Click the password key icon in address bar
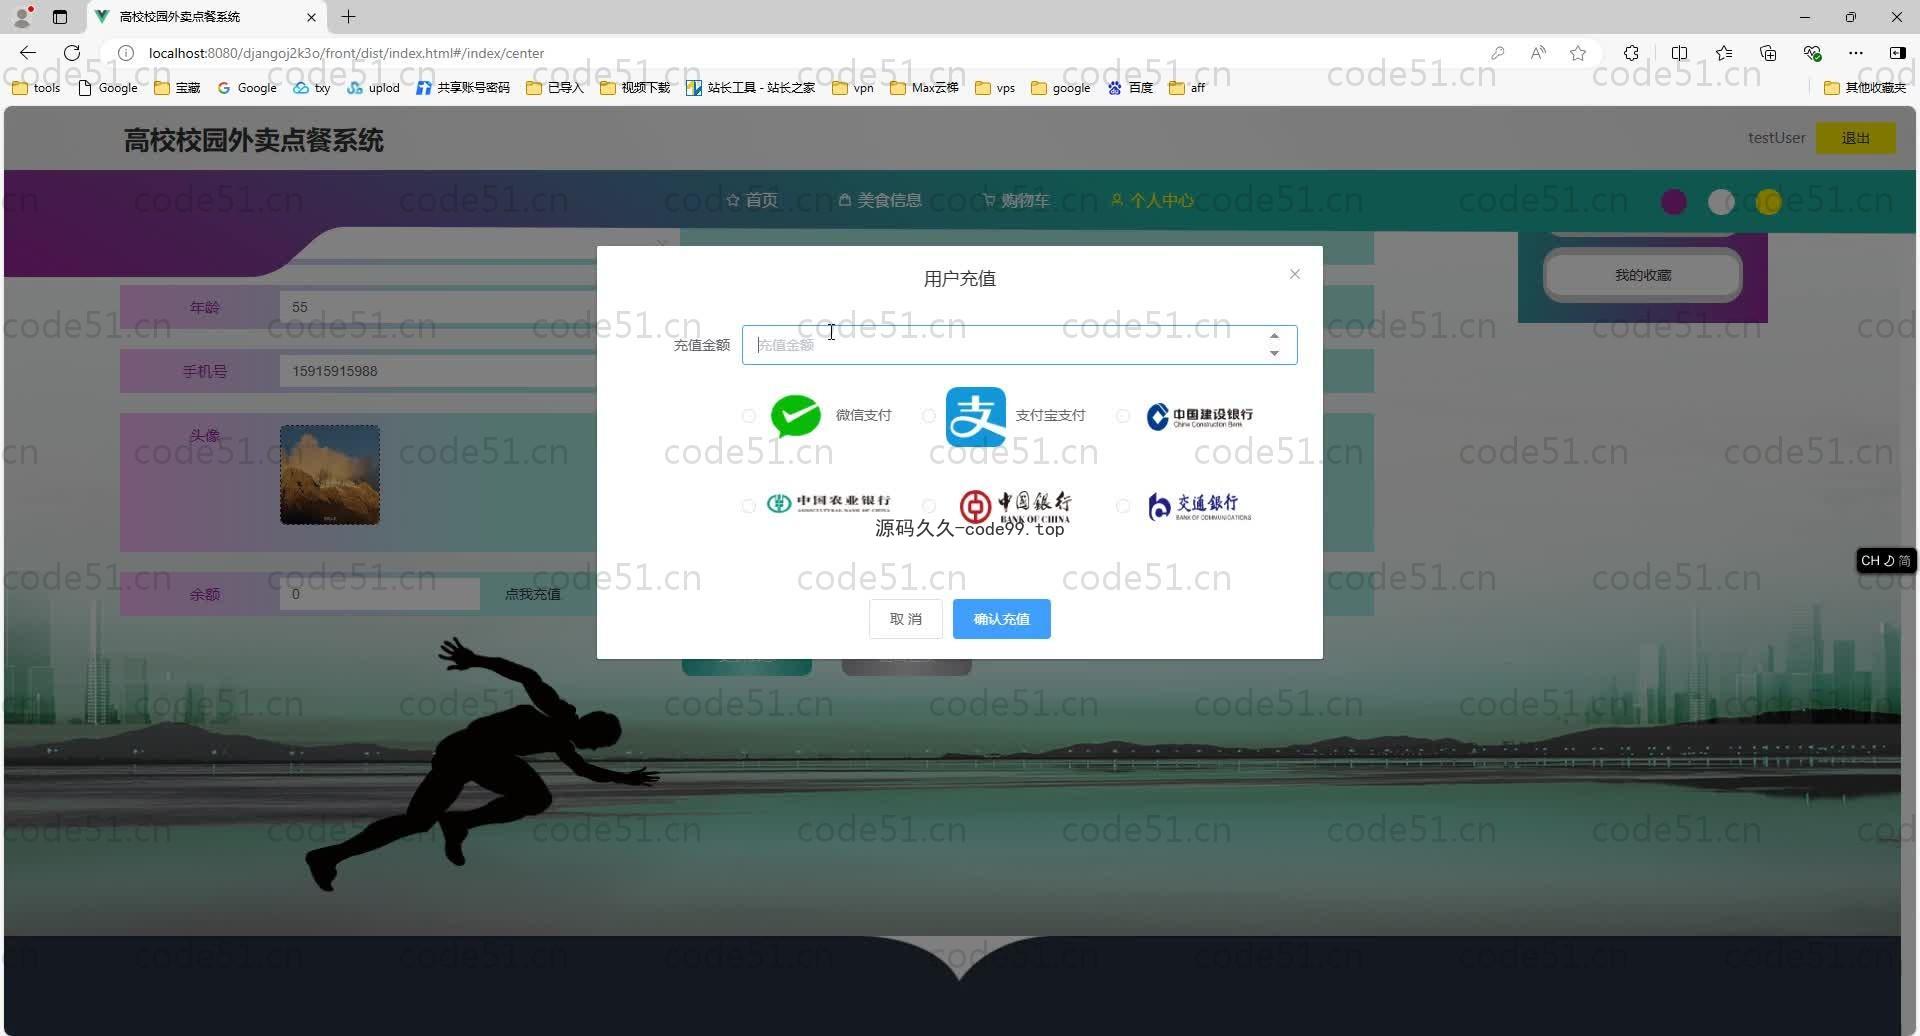Screen dimensions: 1920x1036 click(x=1497, y=53)
